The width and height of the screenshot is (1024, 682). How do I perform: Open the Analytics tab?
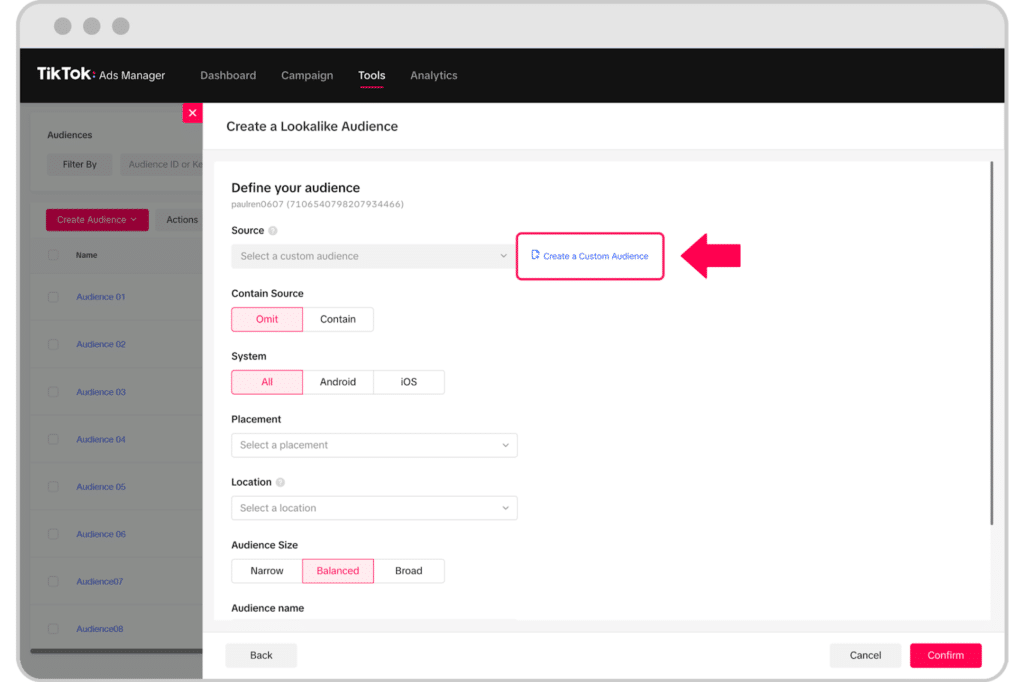(433, 75)
